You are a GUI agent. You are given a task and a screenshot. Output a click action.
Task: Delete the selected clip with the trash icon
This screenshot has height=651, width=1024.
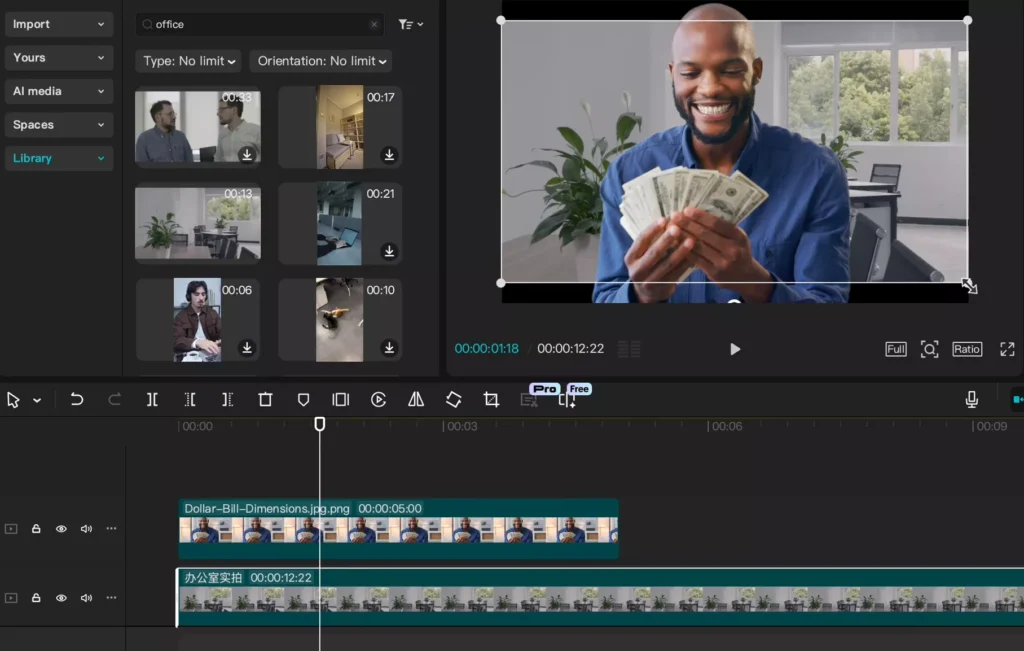pos(265,399)
